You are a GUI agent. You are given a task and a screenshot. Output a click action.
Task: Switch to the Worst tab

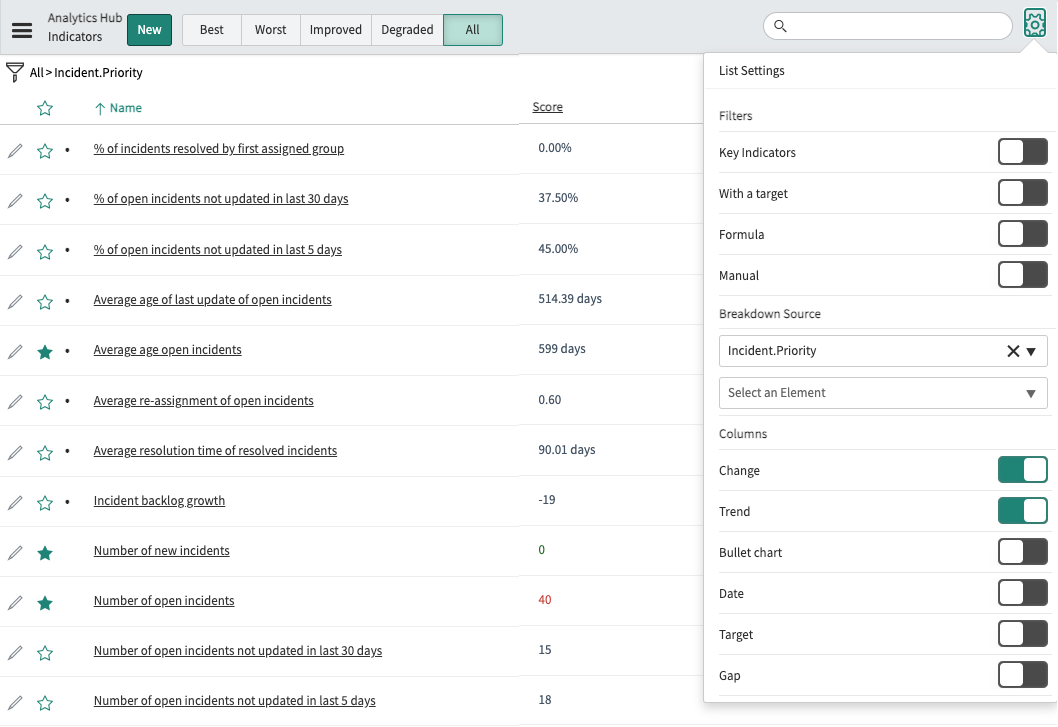[271, 30]
